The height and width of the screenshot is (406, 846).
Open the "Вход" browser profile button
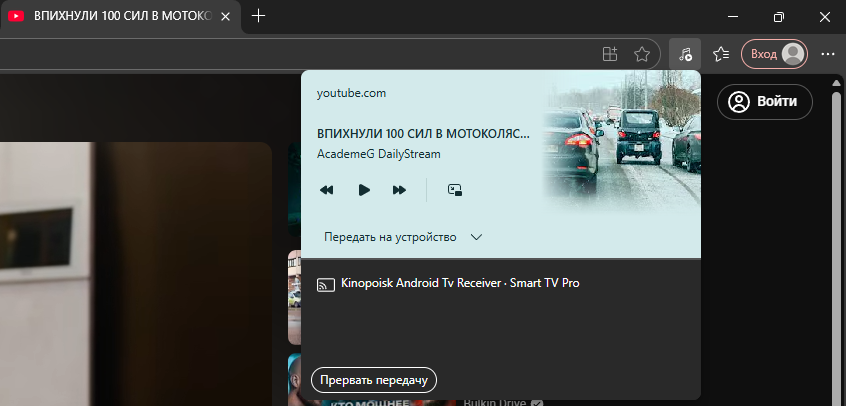click(774, 54)
